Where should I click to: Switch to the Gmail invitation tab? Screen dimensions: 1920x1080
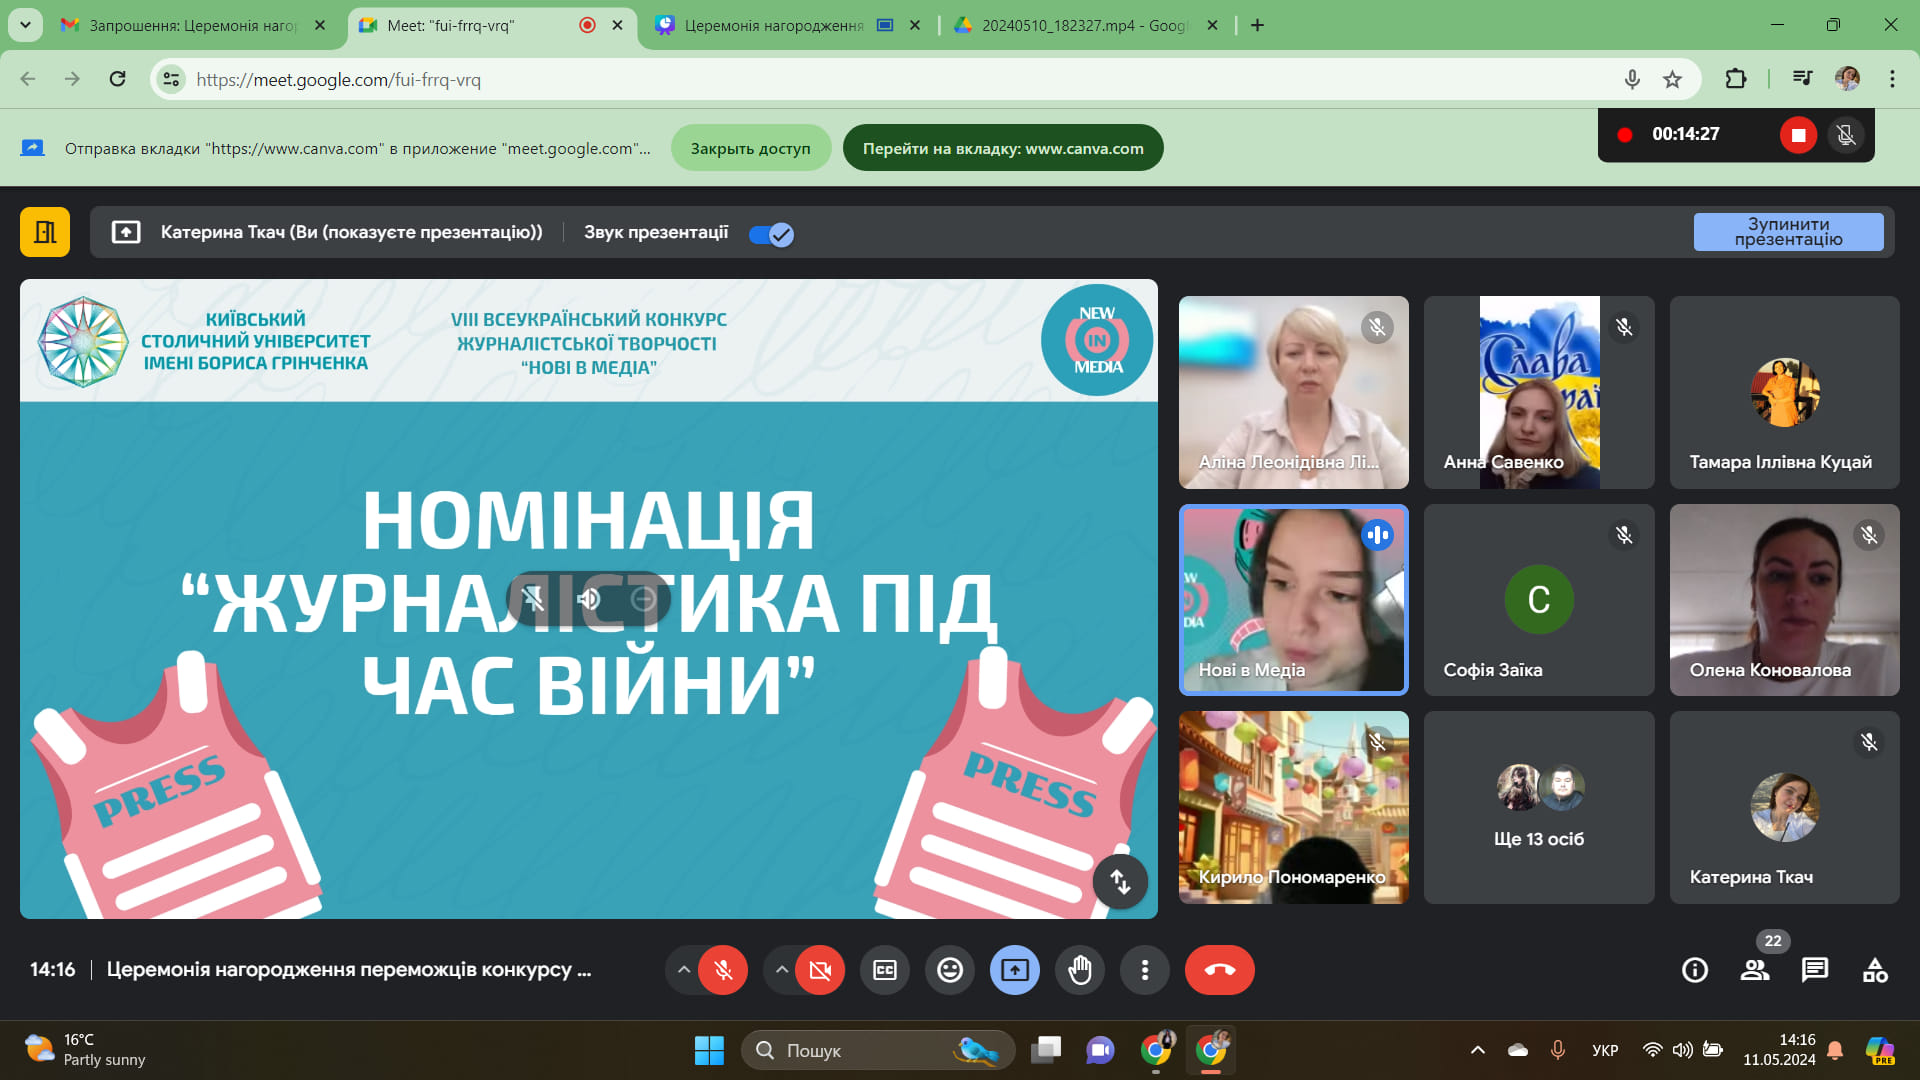click(192, 25)
